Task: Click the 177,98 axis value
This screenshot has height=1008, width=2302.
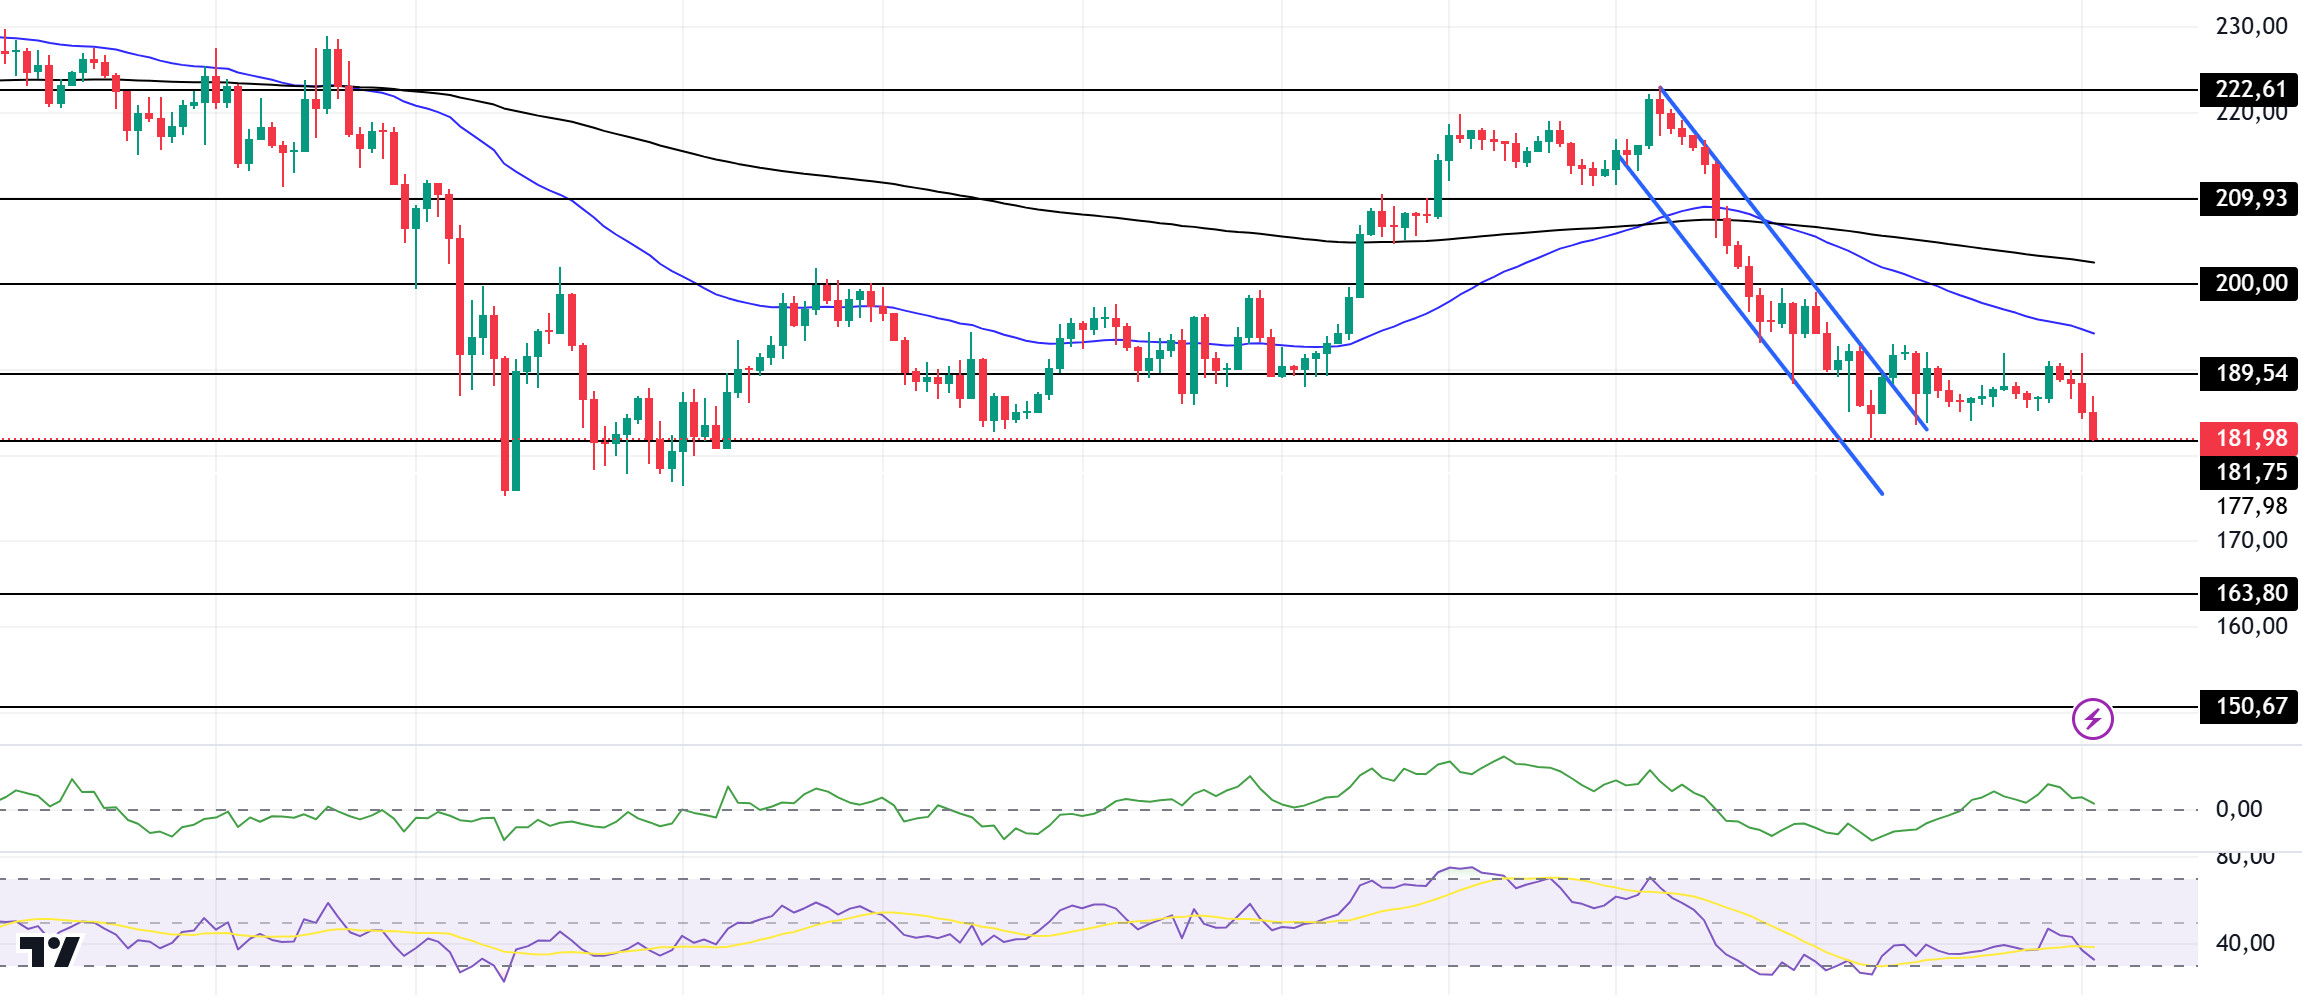Action: point(2251,506)
